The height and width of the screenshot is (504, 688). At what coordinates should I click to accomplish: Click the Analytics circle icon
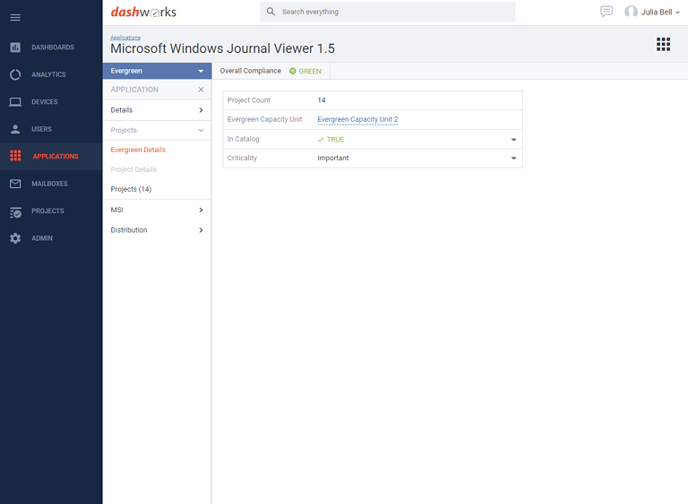[15, 75]
